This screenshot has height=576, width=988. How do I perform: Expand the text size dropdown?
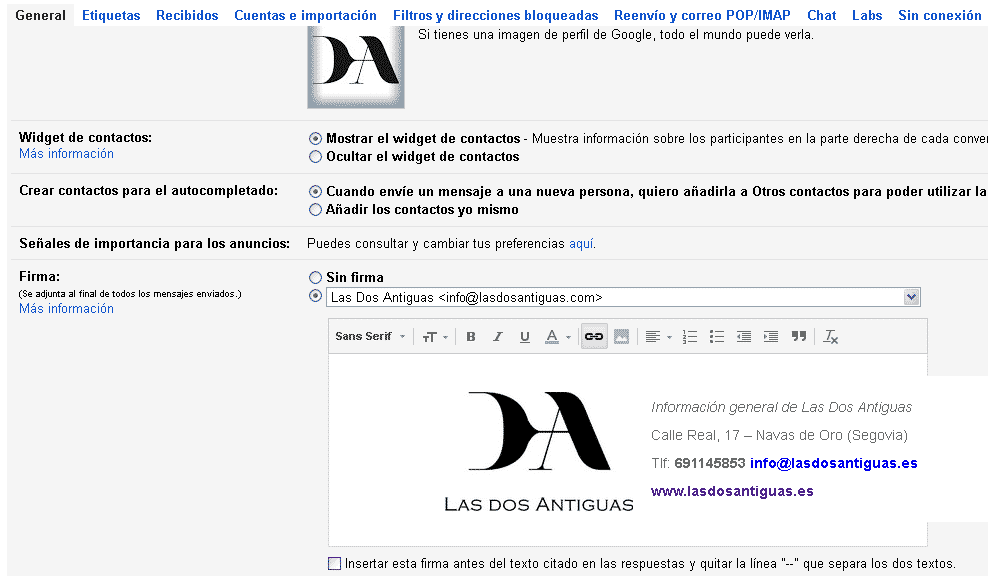tap(434, 337)
